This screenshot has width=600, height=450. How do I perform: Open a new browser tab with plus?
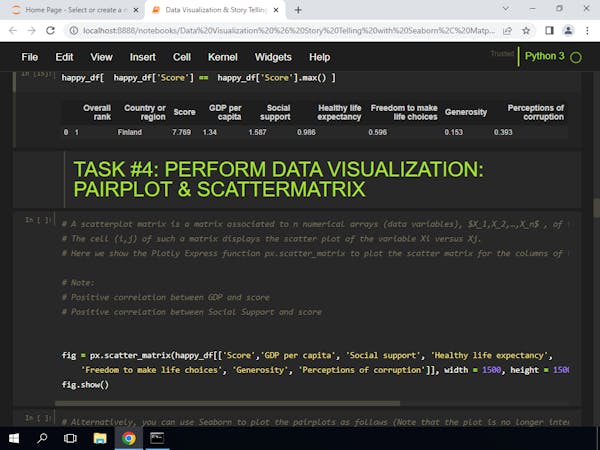298,10
